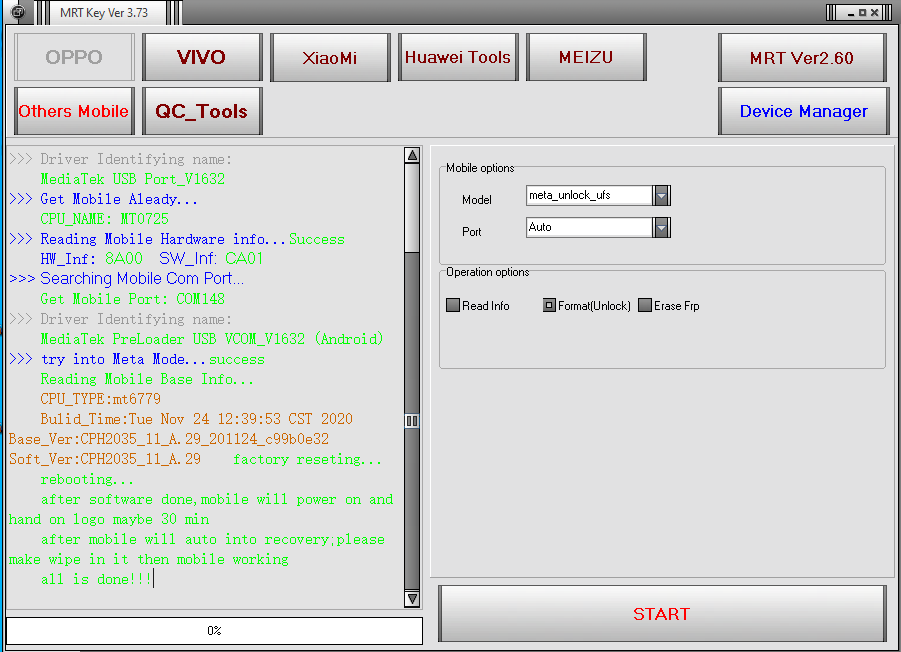
Task: Enable the Read Info checkbox
Action: [453, 305]
